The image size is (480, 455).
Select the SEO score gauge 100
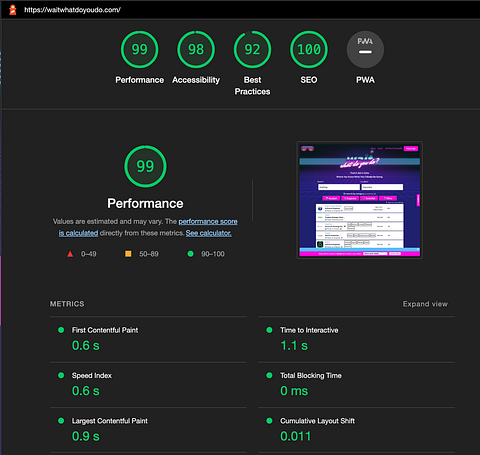(x=309, y=49)
